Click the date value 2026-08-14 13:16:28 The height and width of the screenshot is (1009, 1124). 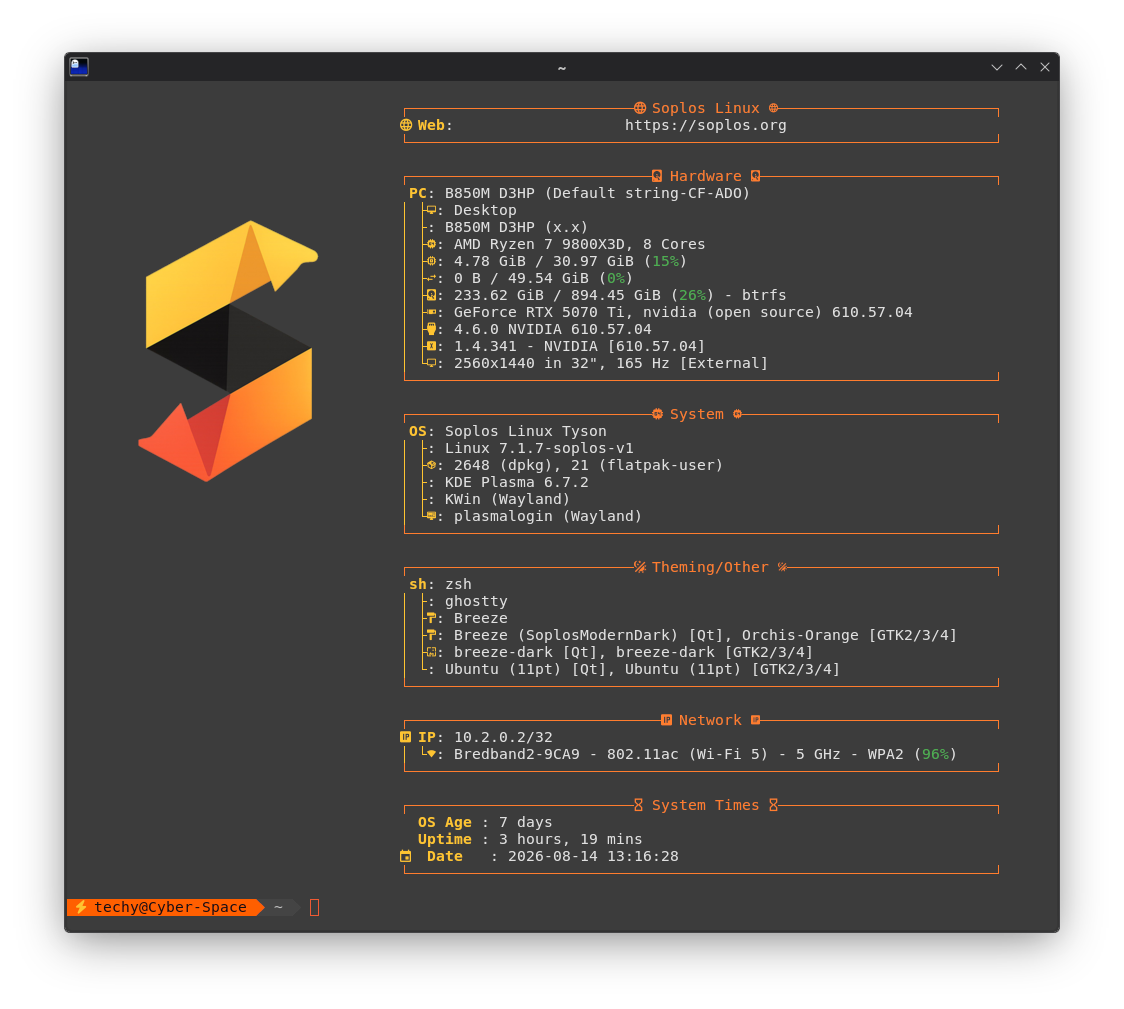tap(593, 856)
